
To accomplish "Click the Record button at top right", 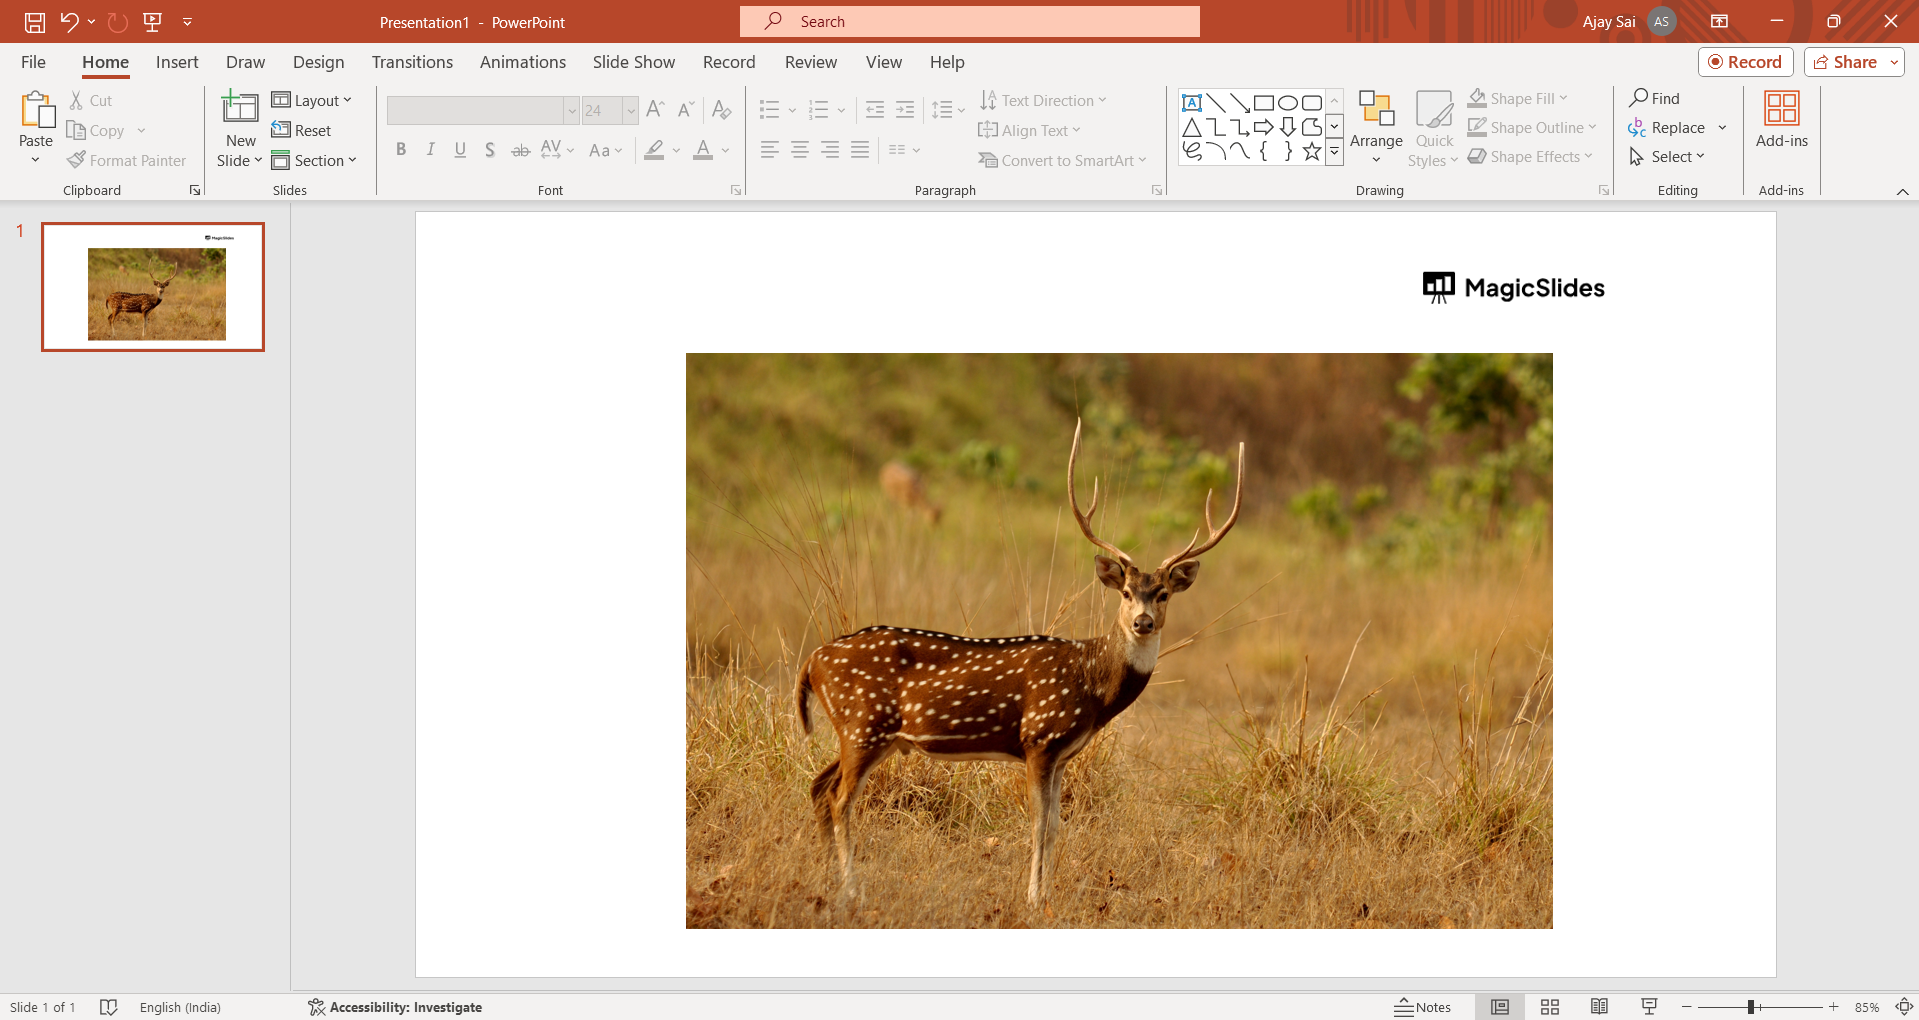I will pos(1745,62).
